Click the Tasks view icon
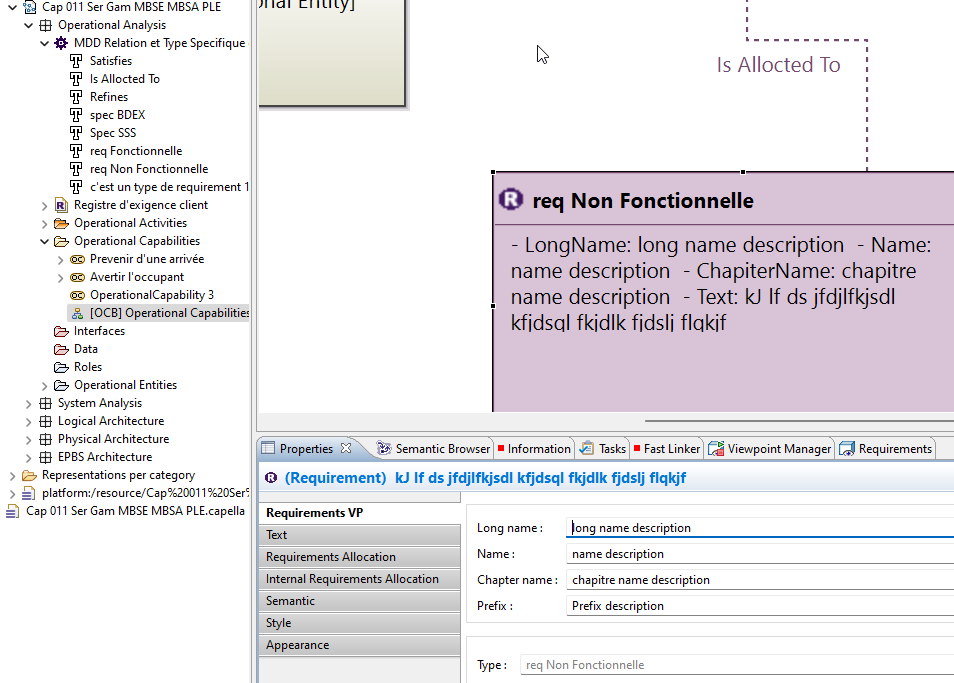The image size is (954, 683). point(587,449)
